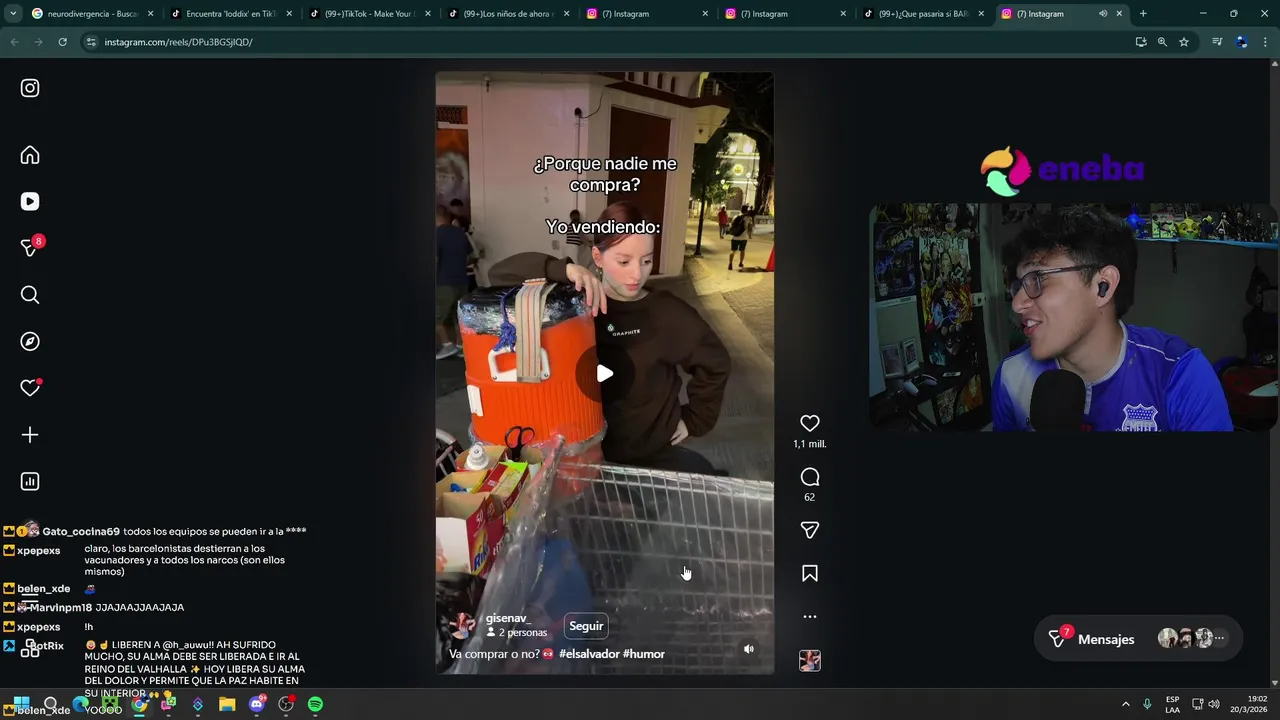This screenshot has width=1280, height=720.
Task: Open the #elsalvador hashtag
Action: 588,654
